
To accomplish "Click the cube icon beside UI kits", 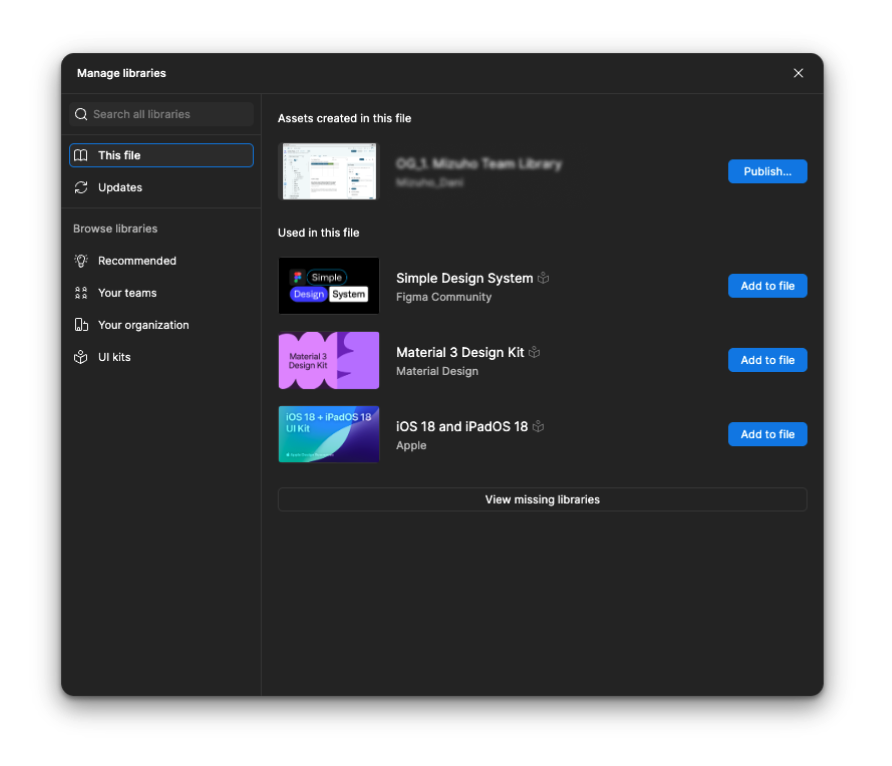I will coord(81,357).
